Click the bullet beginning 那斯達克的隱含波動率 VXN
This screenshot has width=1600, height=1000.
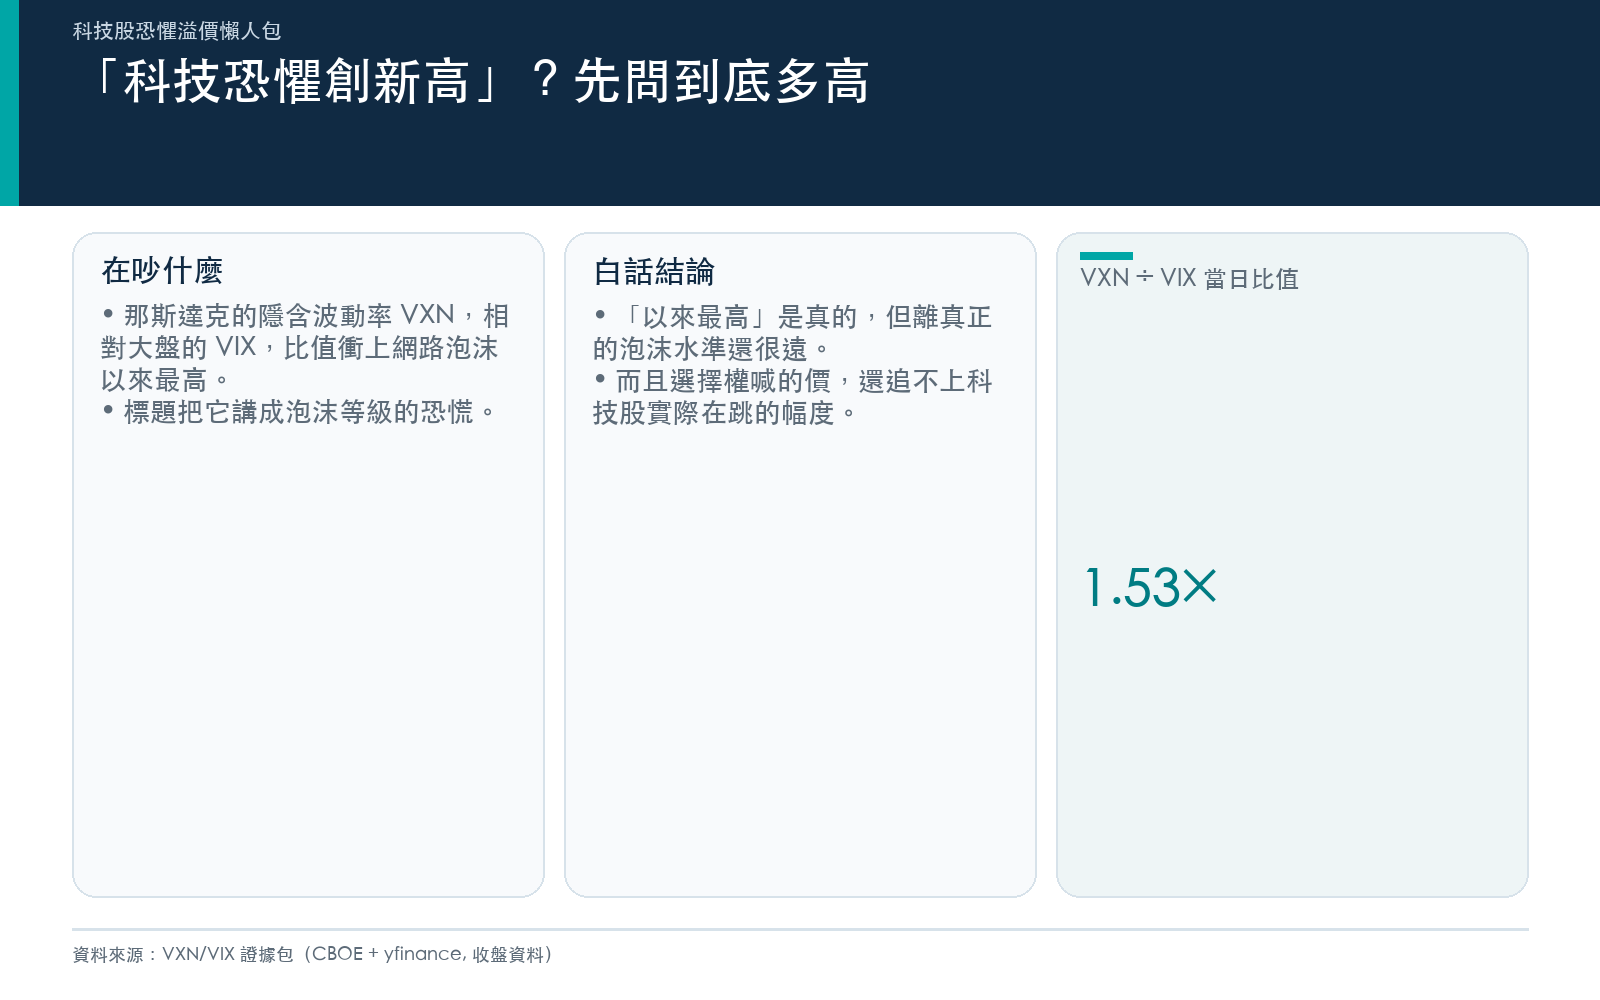pyautogui.click(x=305, y=348)
